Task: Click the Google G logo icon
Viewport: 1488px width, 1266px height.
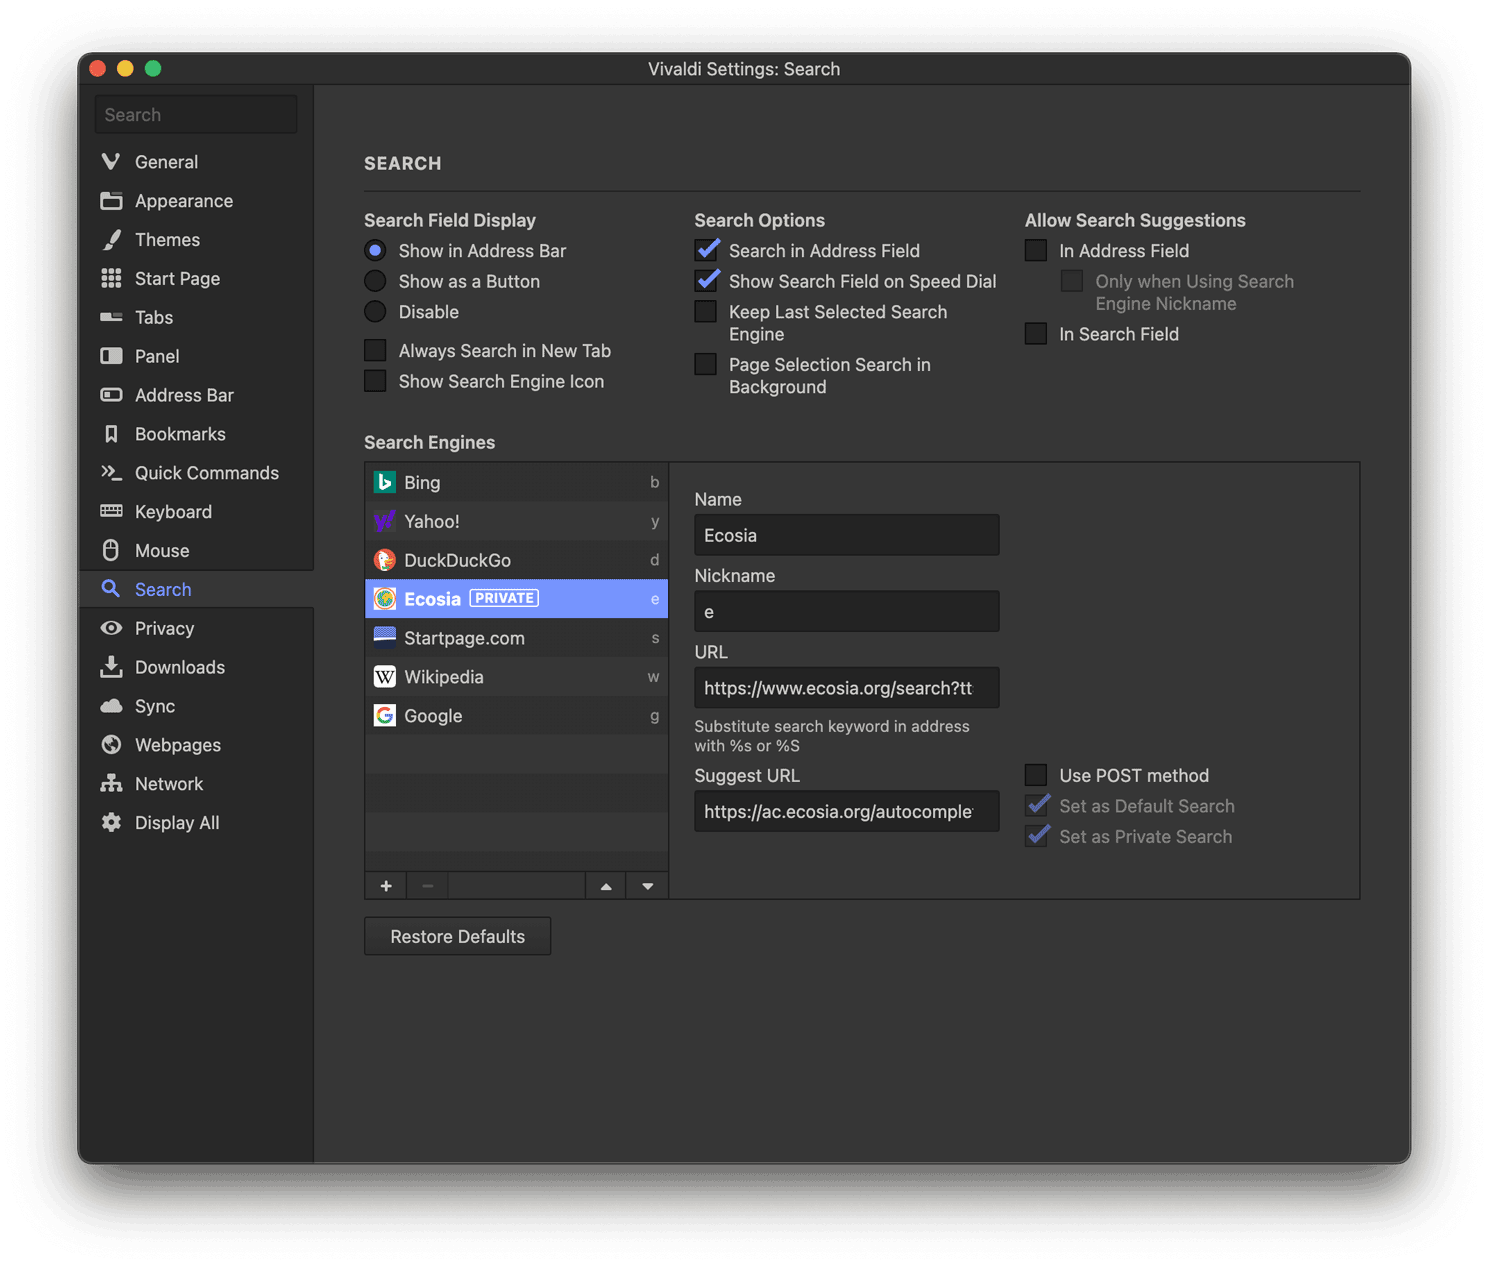Action: (384, 716)
